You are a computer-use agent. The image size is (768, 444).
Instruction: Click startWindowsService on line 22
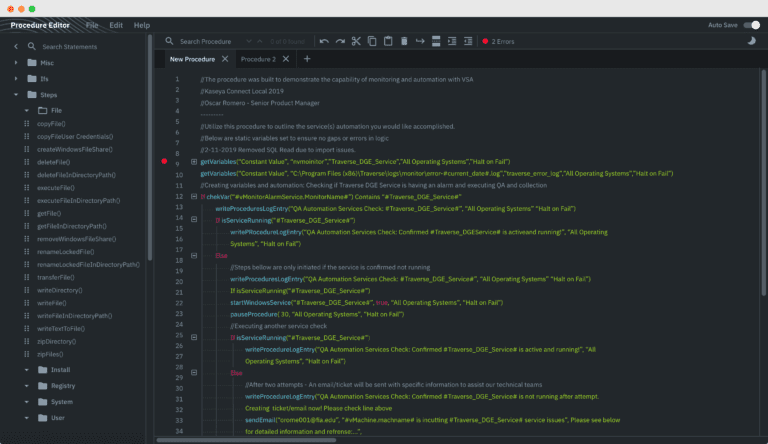(261, 302)
